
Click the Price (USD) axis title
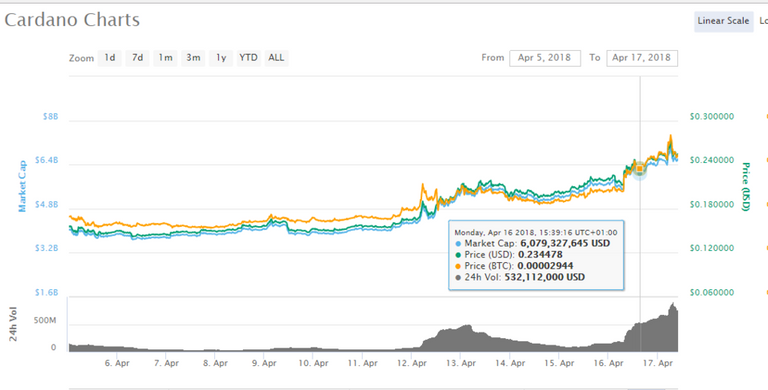click(x=745, y=187)
